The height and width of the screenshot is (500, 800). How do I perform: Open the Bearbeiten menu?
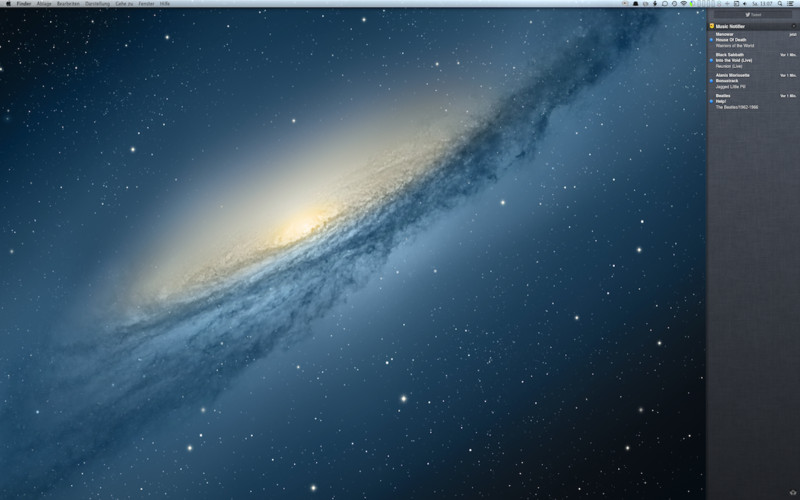point(68,4)
